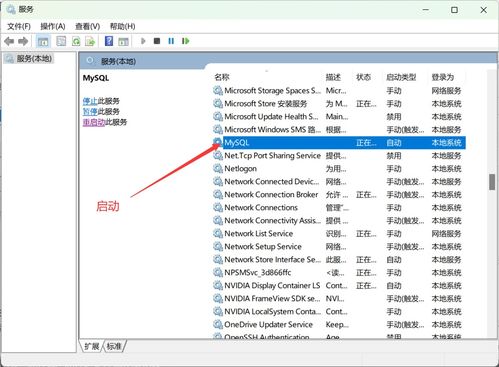The height and width of the screenshot is (367, 499).
Task: Select Network Connection Broker service
Action: tap(339, 195)
